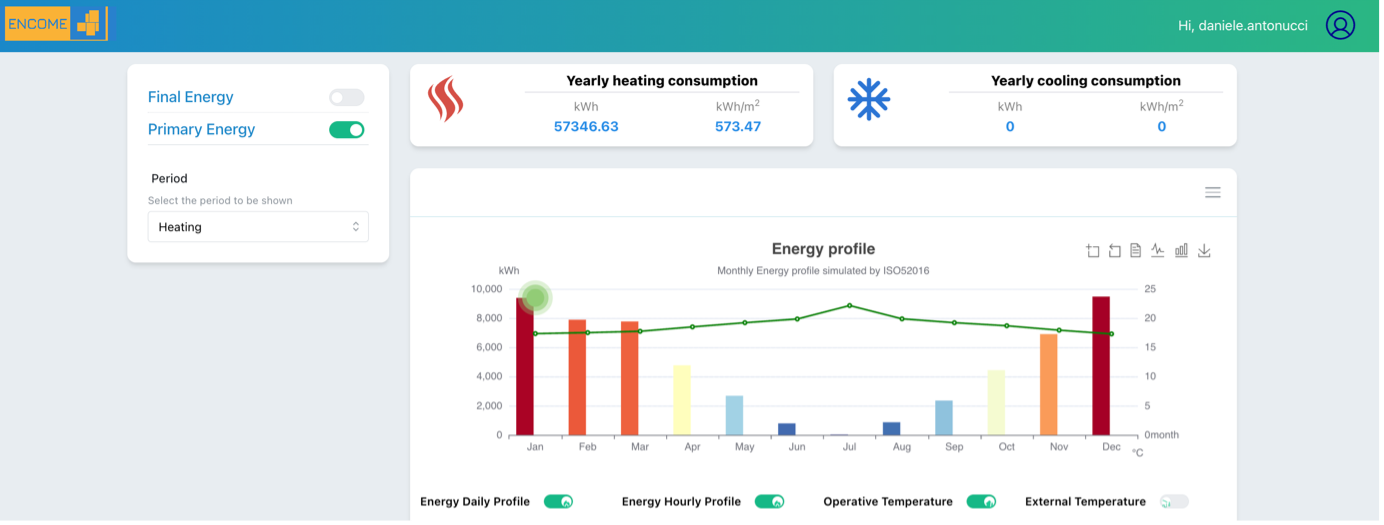Click the July temperature data point
This screenshot has width=1384, height=525.
850,305
